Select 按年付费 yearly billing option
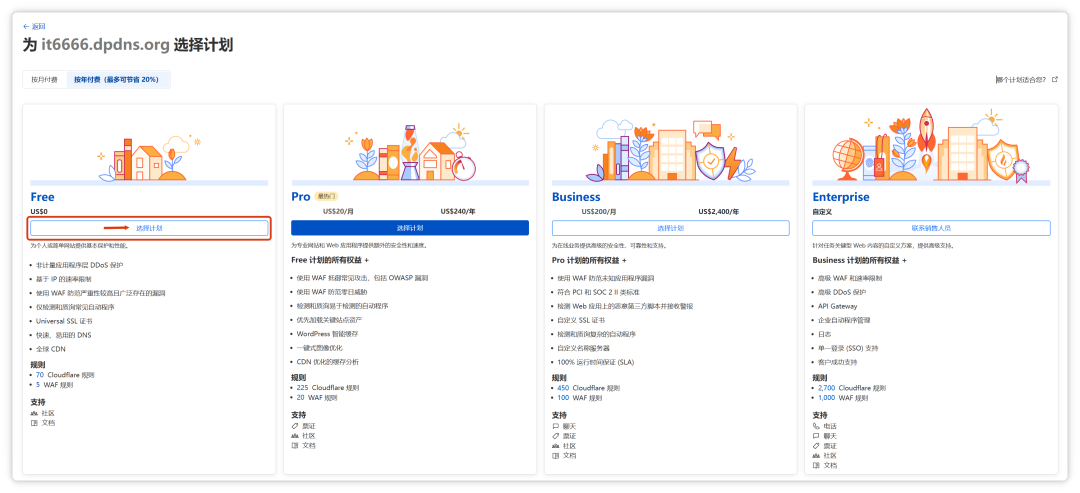 pos(116,79)
